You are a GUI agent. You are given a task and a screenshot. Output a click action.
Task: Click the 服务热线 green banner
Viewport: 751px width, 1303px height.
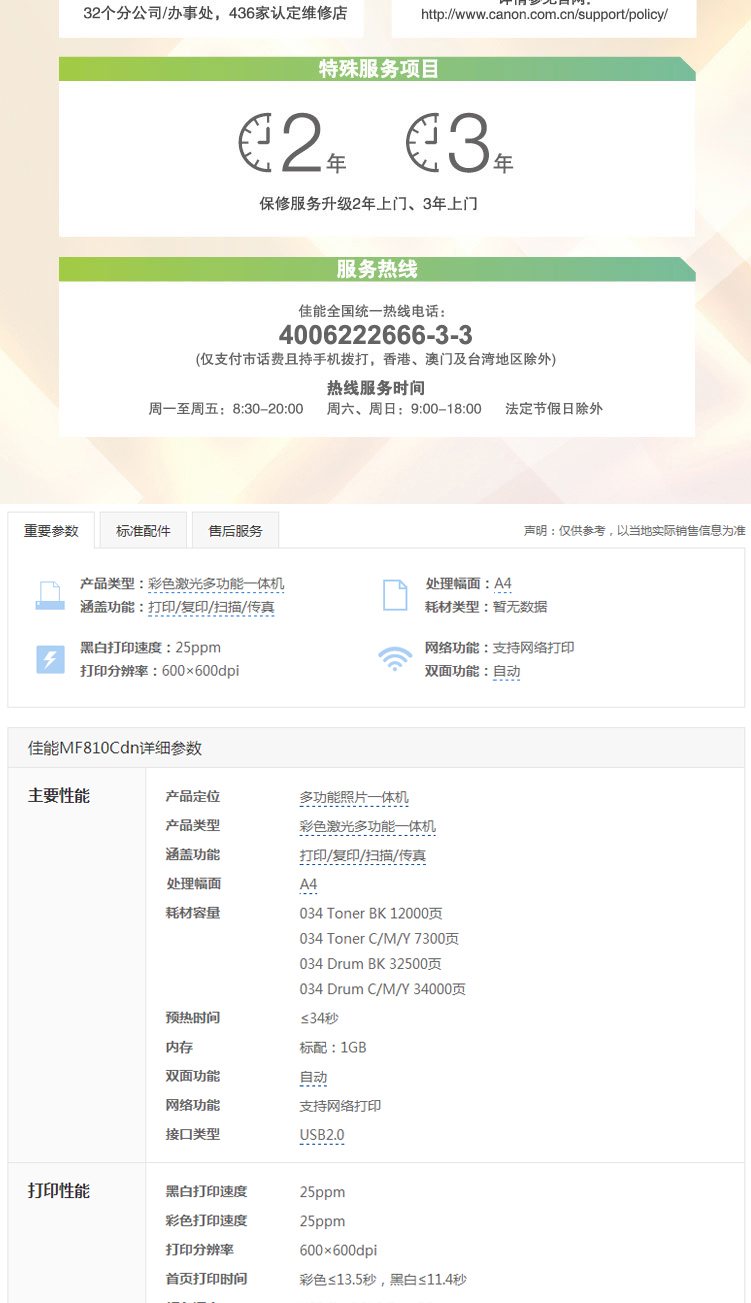click(x=376, y=269)
